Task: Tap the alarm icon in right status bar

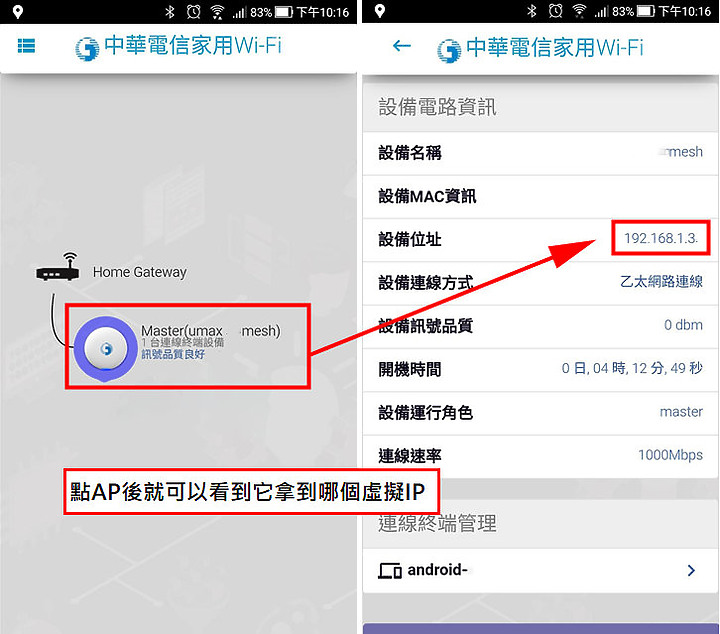Action: pyautogui.click(x=555, y=11)
